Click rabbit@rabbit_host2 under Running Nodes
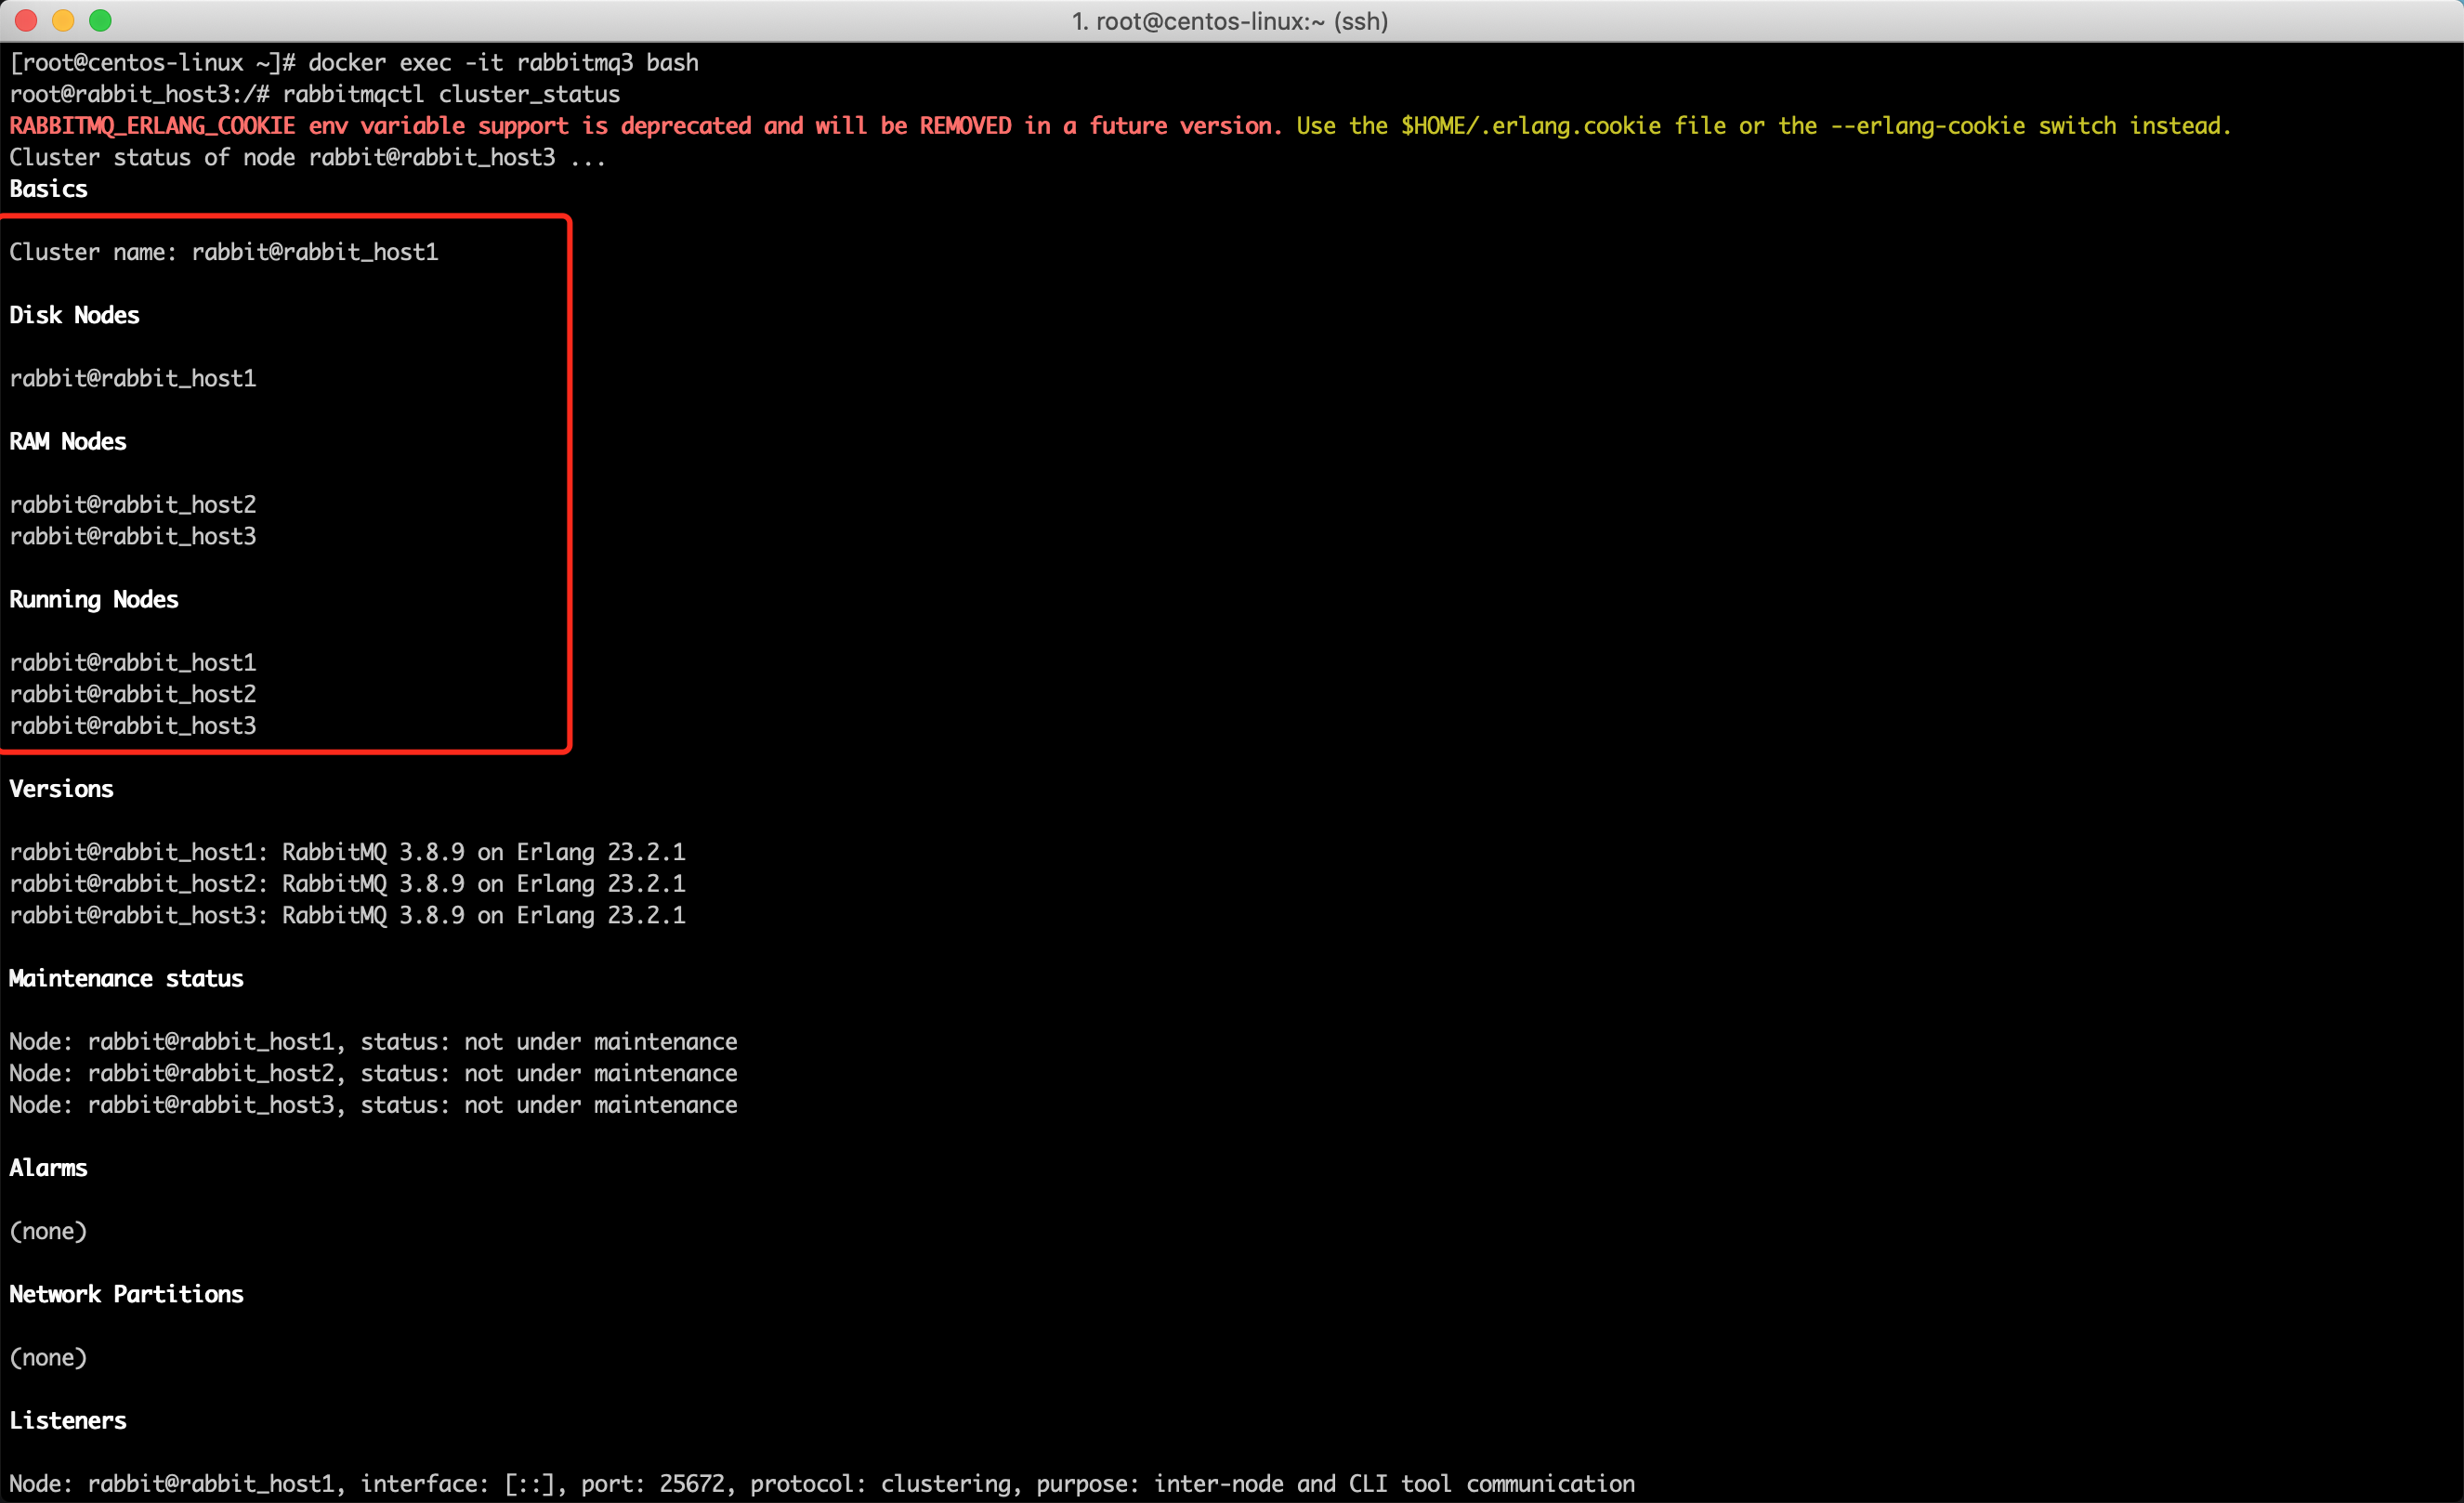 pyautogui.click(x=133, y=694)
